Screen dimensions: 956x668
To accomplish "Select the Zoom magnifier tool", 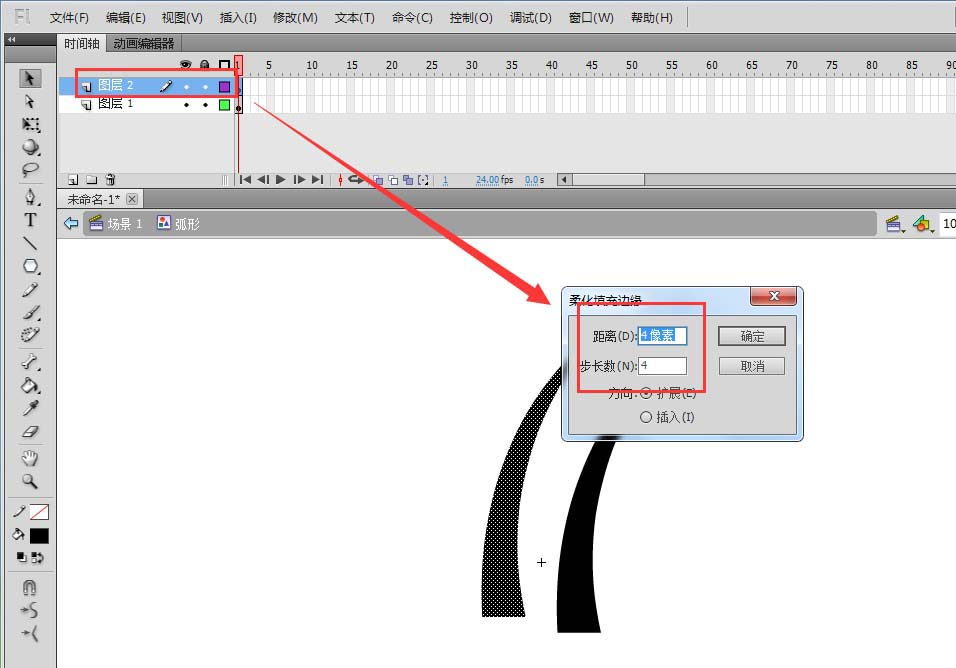I will pos(29,481).
